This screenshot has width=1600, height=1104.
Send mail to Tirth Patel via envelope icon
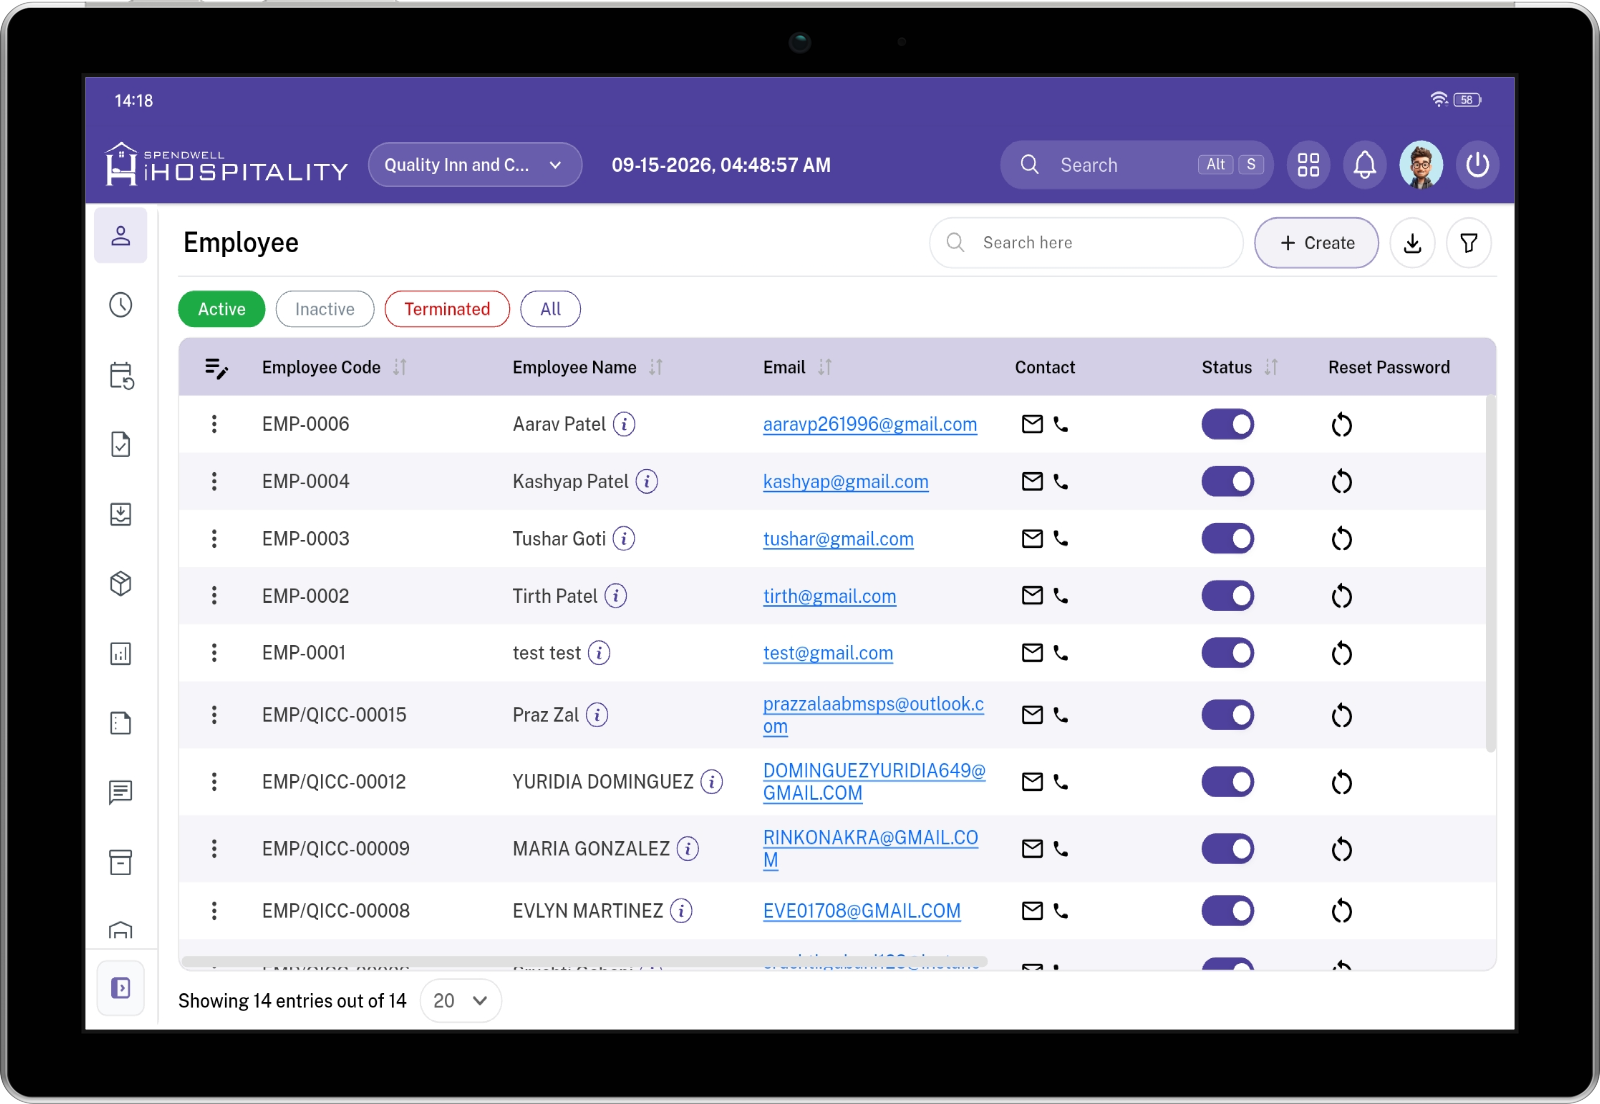click(1033, 596)
